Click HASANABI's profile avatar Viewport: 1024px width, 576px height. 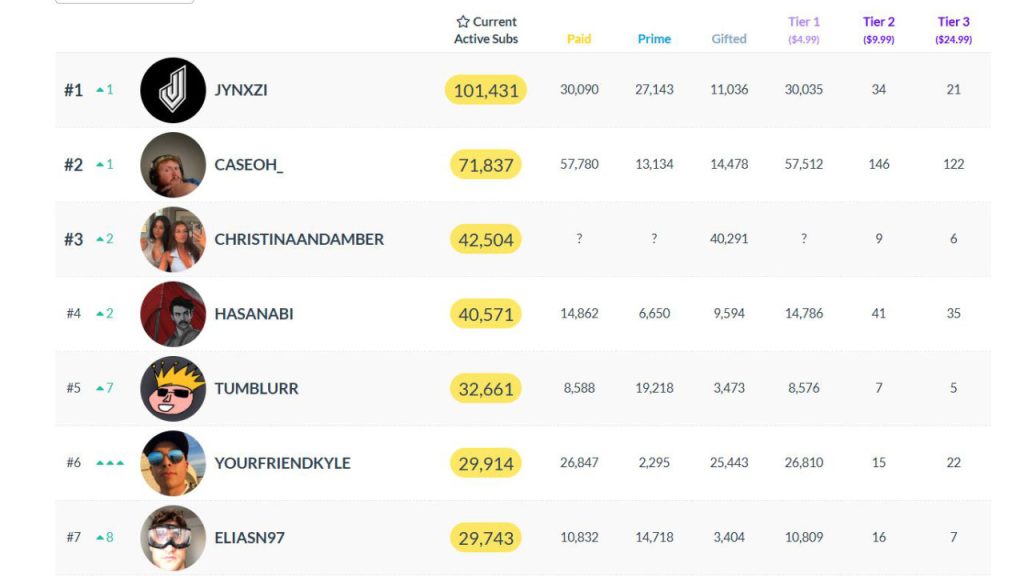[x=172, y=313]
